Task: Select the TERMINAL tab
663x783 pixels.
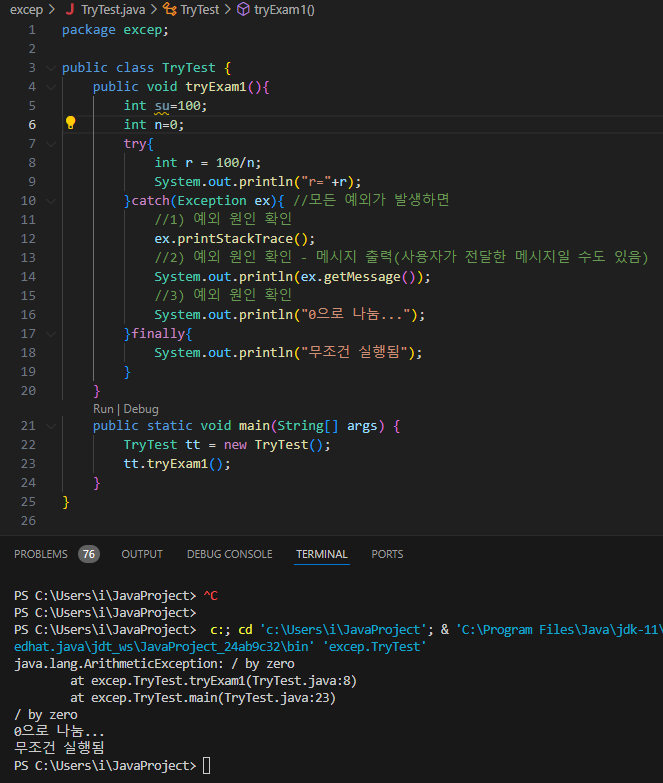Action: point(322,554)
